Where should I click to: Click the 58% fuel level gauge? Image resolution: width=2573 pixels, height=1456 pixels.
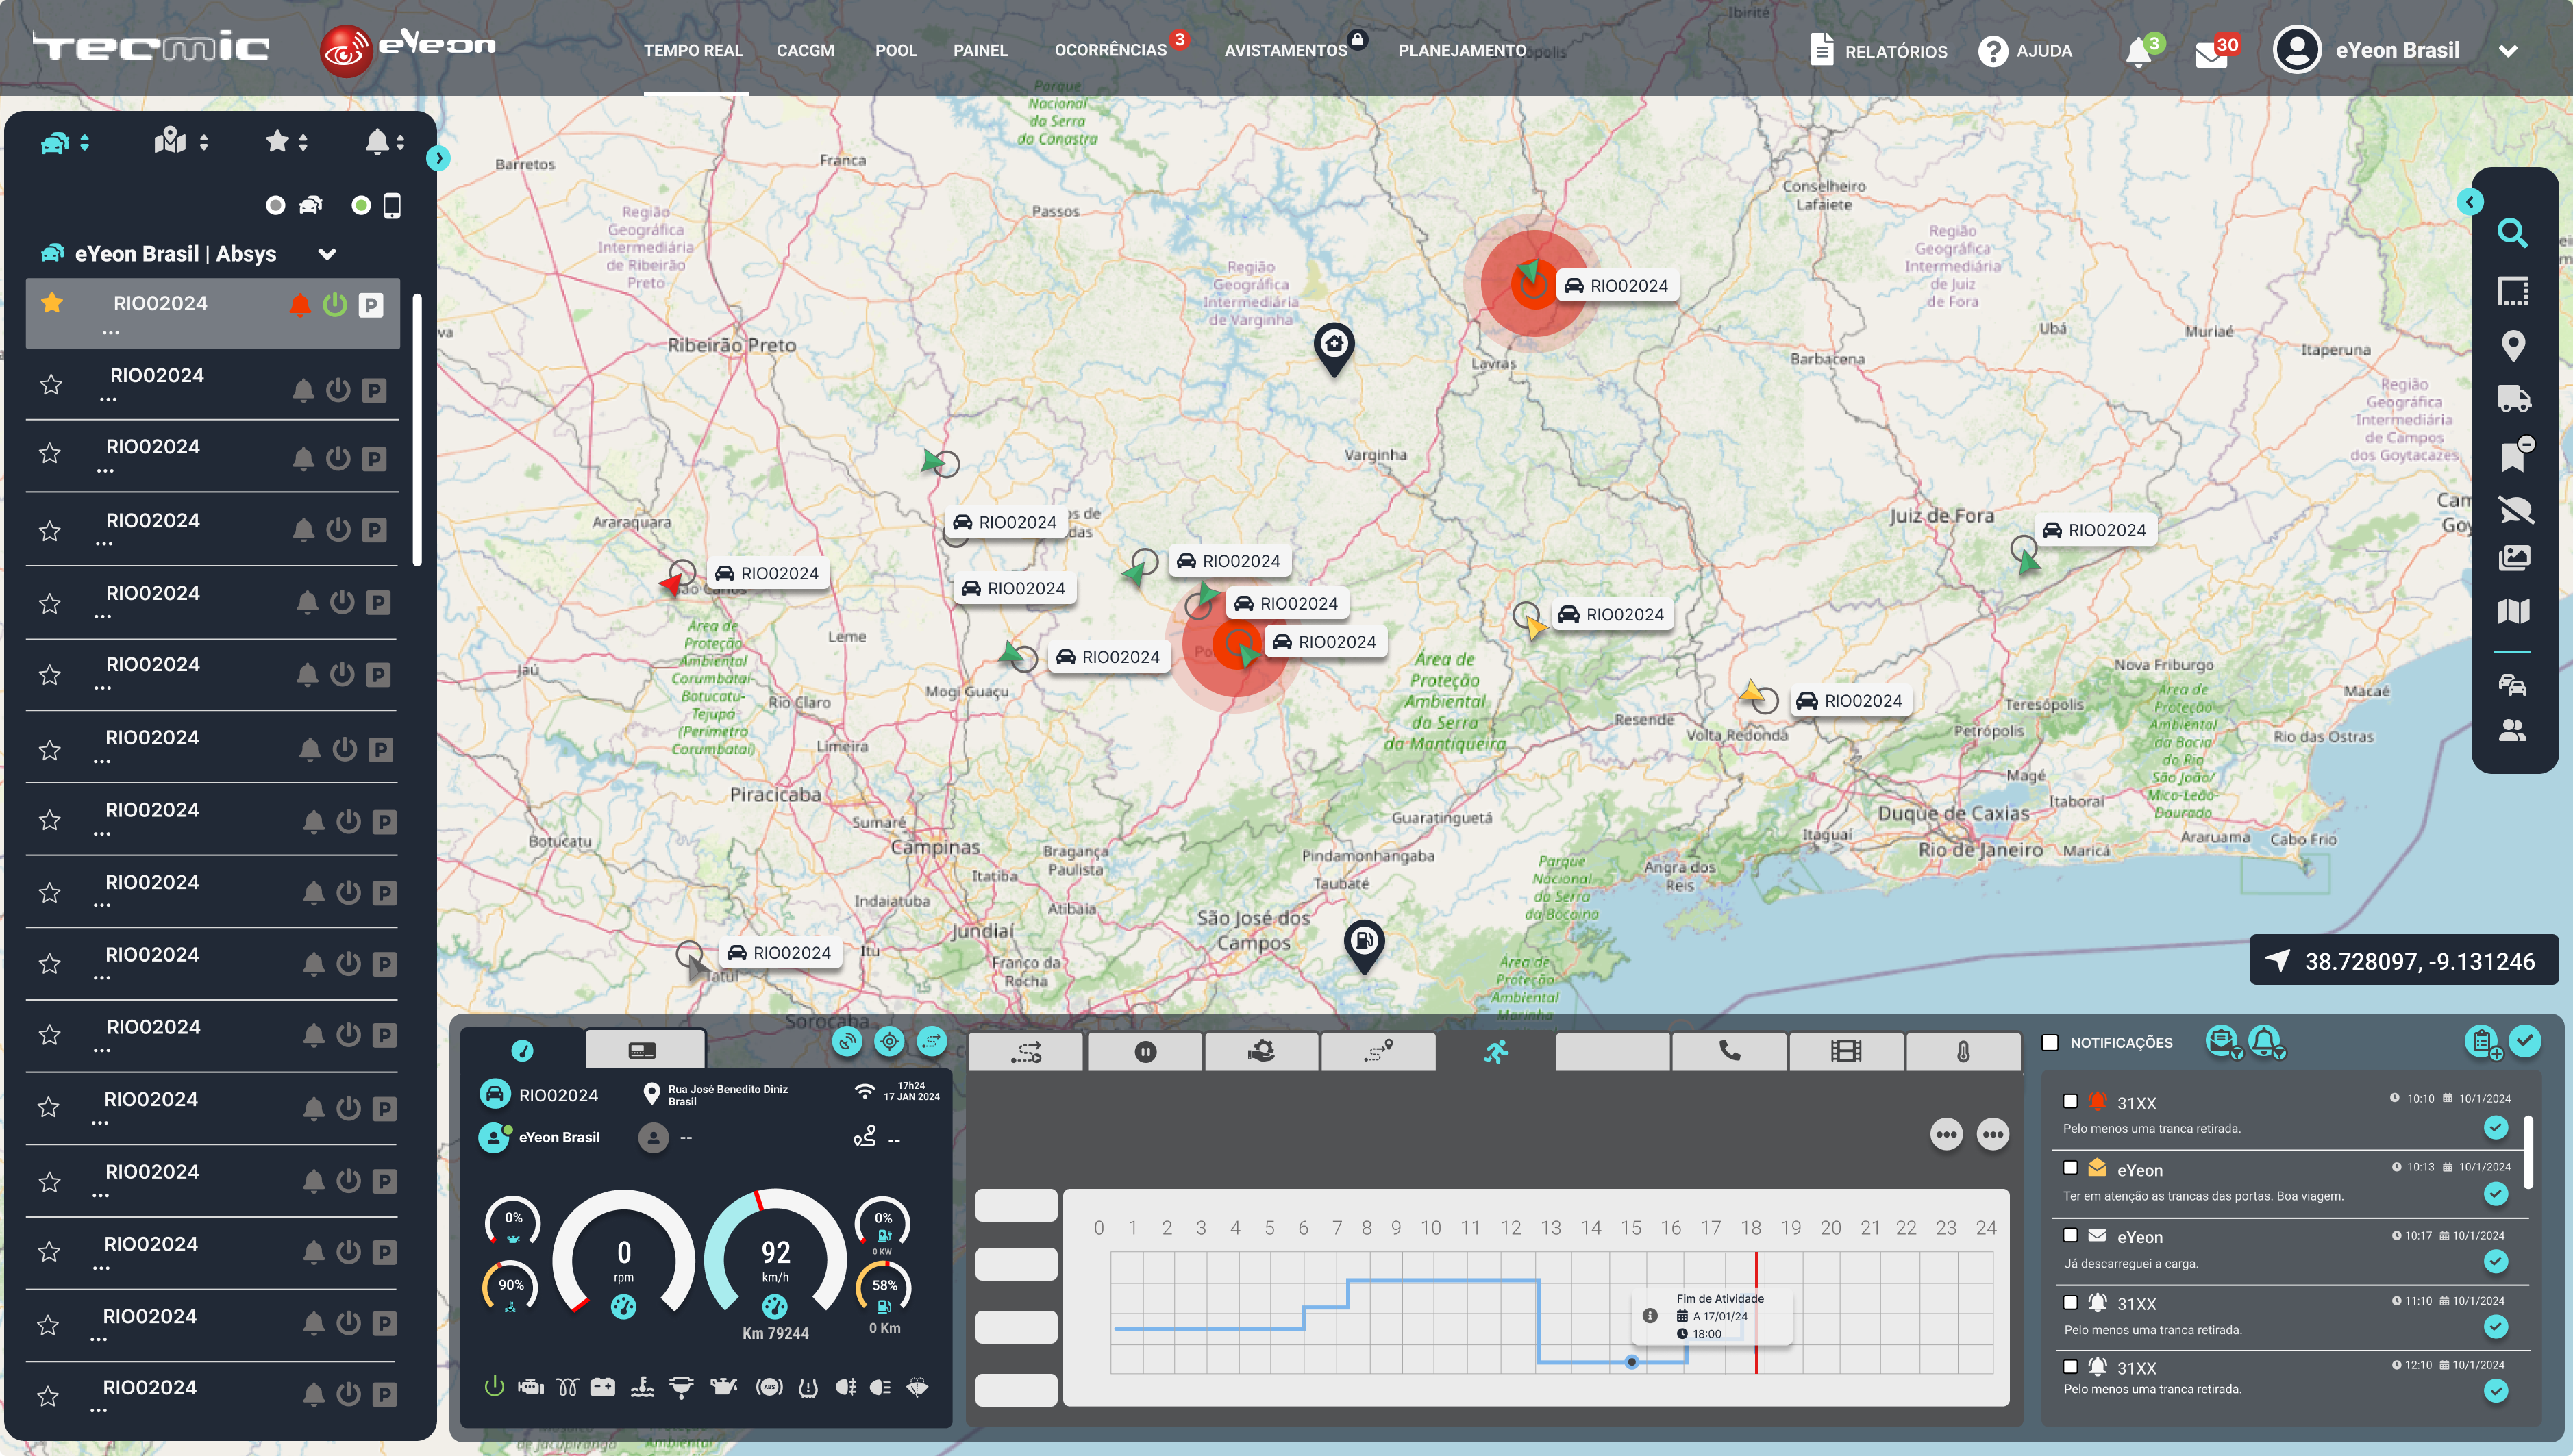(x=884, y=1286)
